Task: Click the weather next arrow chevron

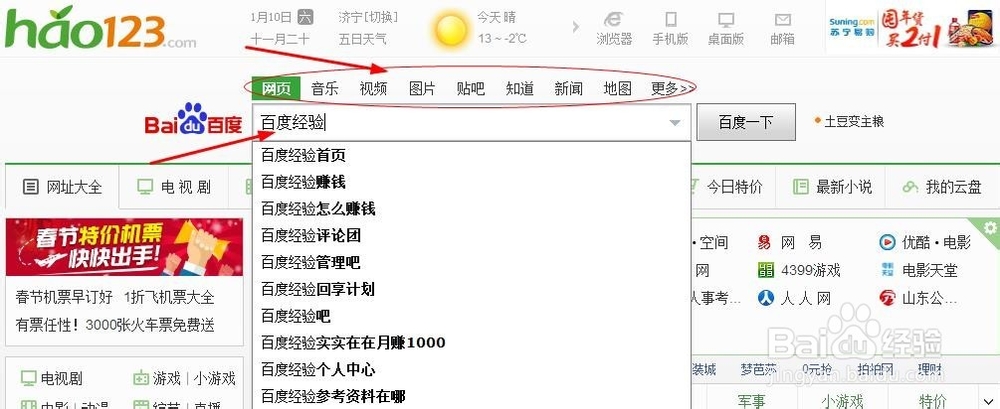Action: pos(576,27)
